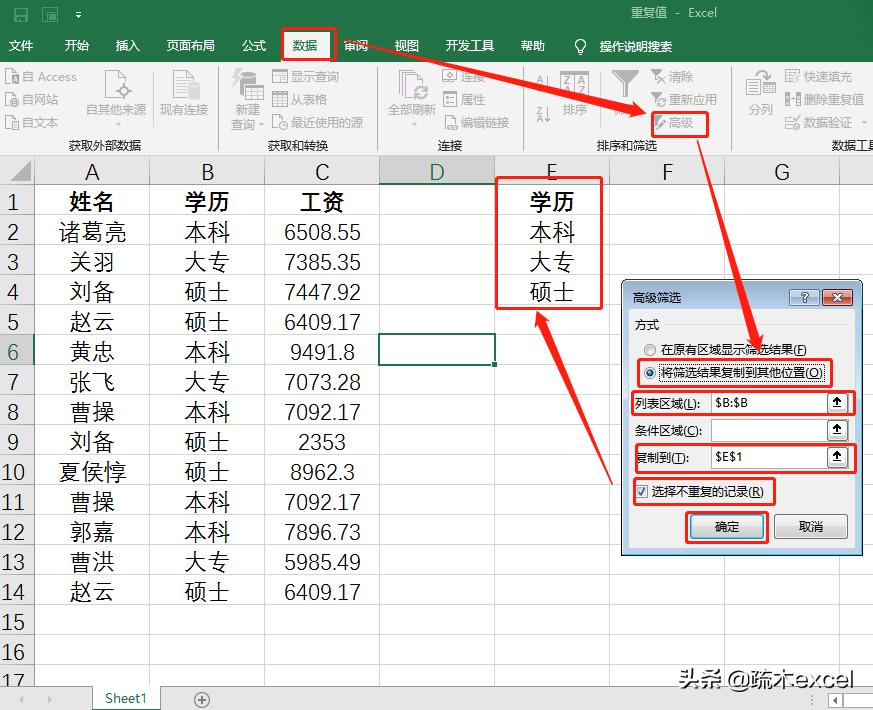Click the 自 Access import icon
The image size is (873, 710).
(41, 76)
